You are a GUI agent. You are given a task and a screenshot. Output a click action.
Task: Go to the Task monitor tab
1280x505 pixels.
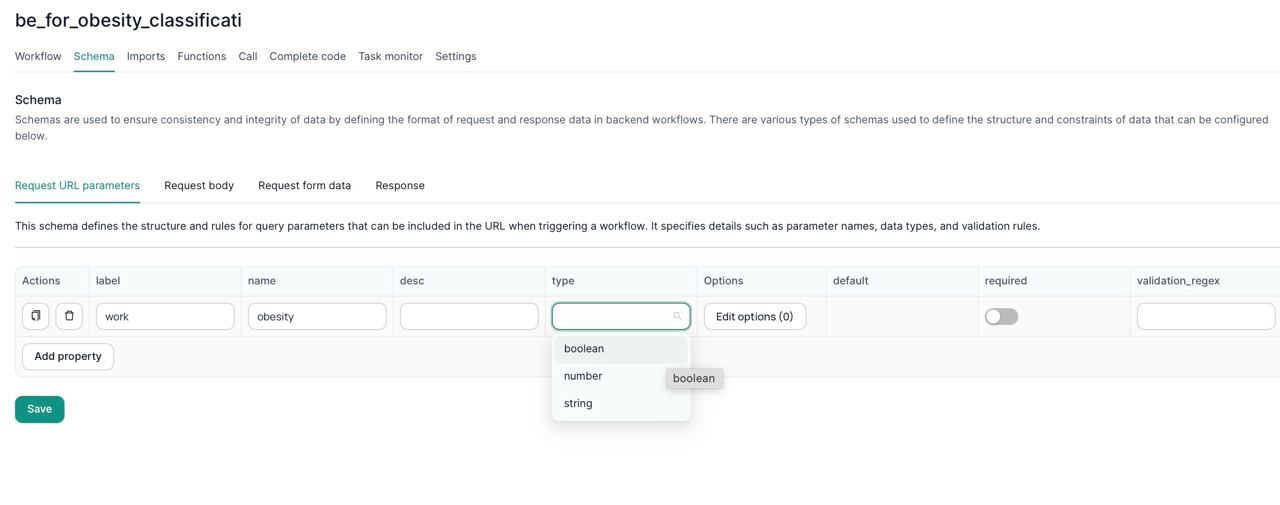390,56
